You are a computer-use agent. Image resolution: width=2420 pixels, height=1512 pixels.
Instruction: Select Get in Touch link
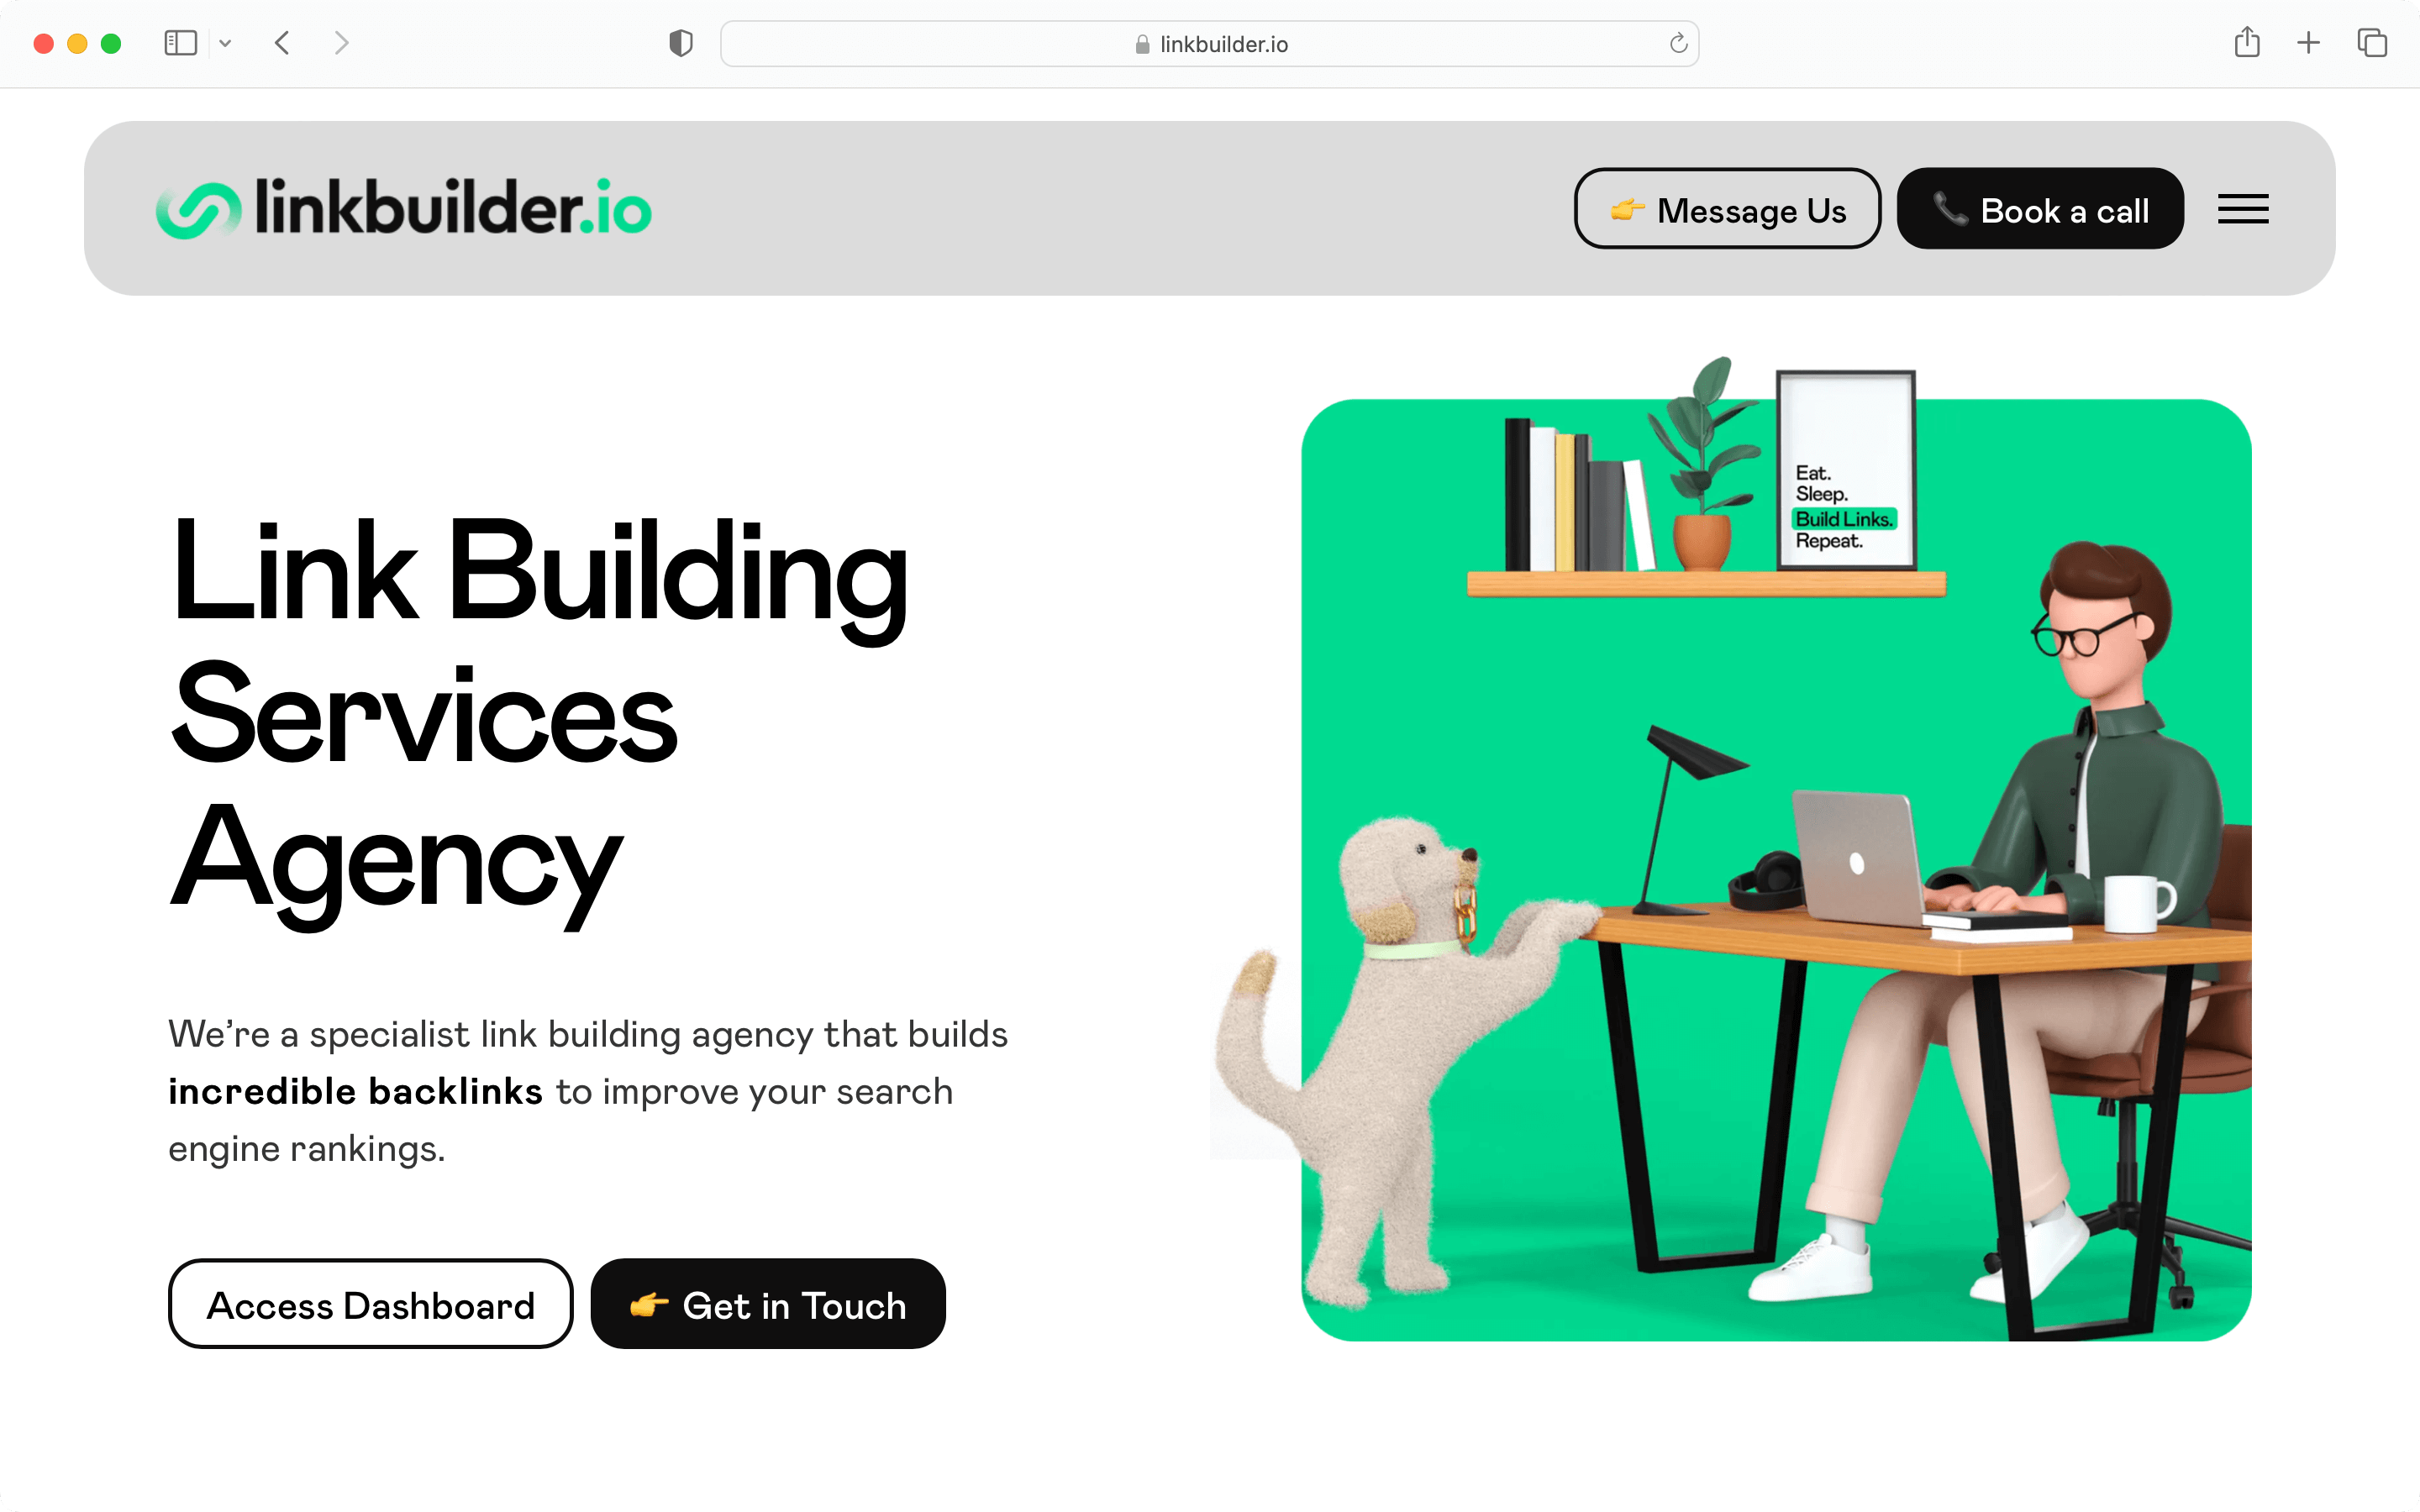point(768,1301)
